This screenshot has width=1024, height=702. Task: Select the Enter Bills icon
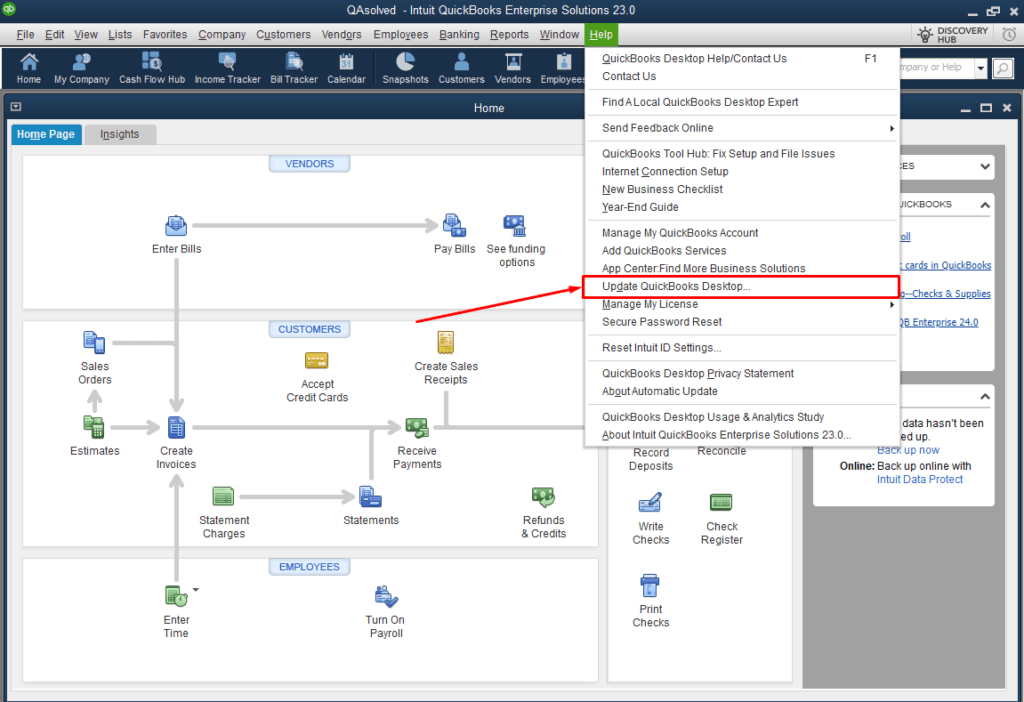(x=176, y=226)
